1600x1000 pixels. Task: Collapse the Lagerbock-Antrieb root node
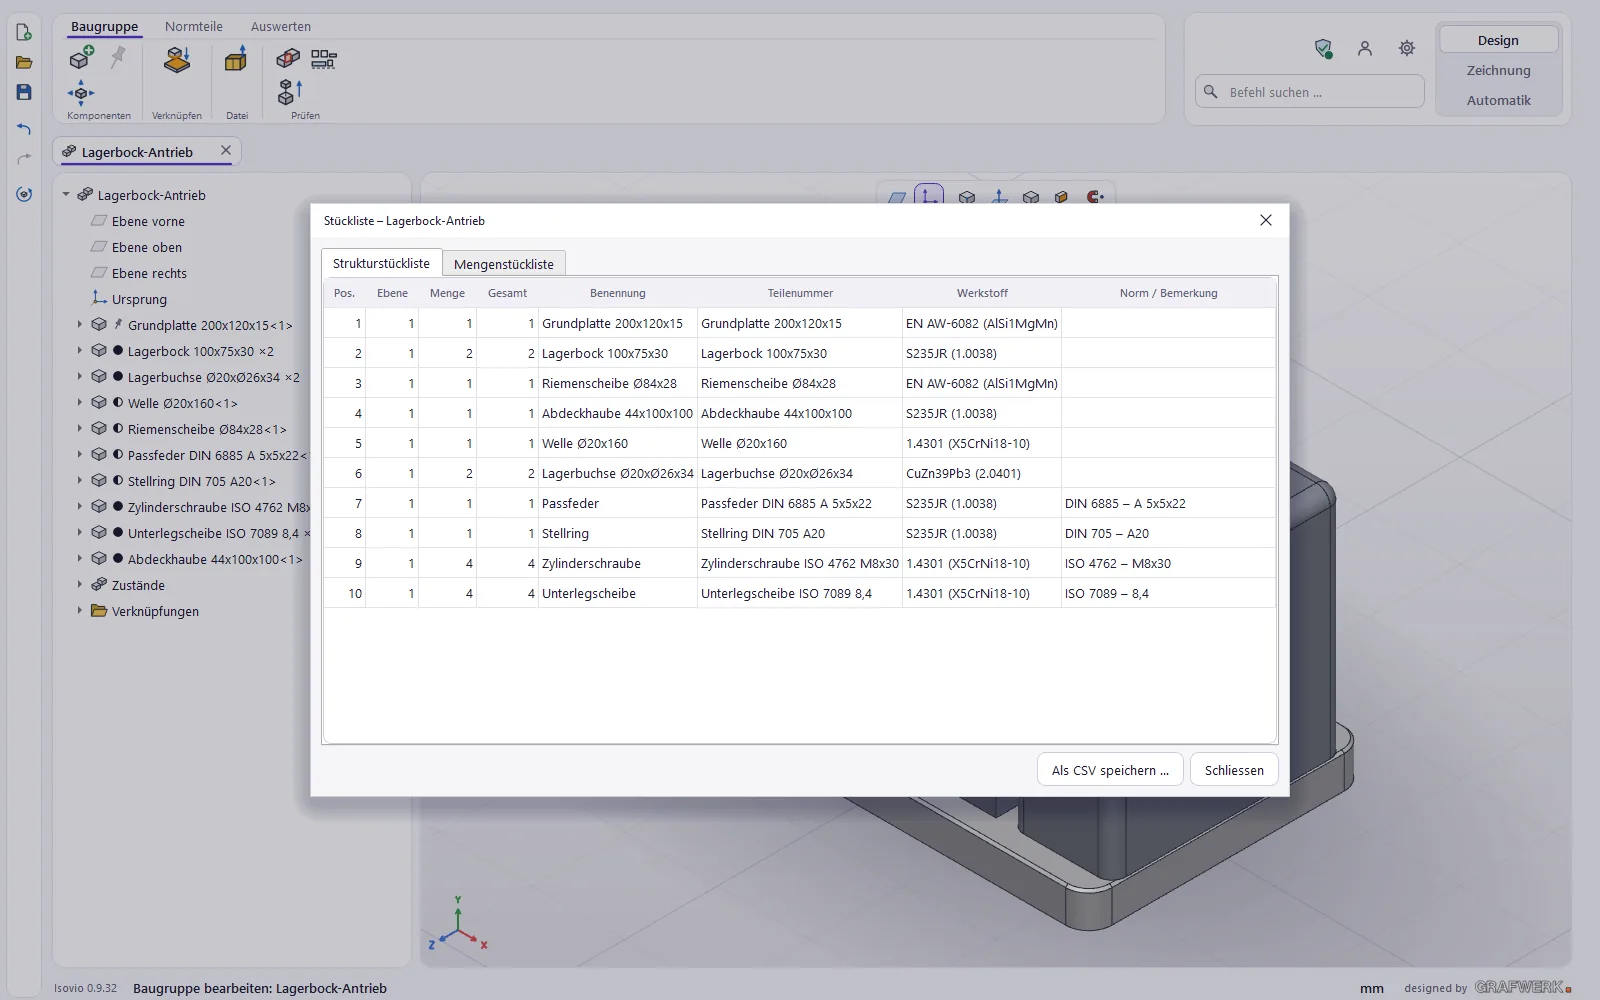click(66, 194)
